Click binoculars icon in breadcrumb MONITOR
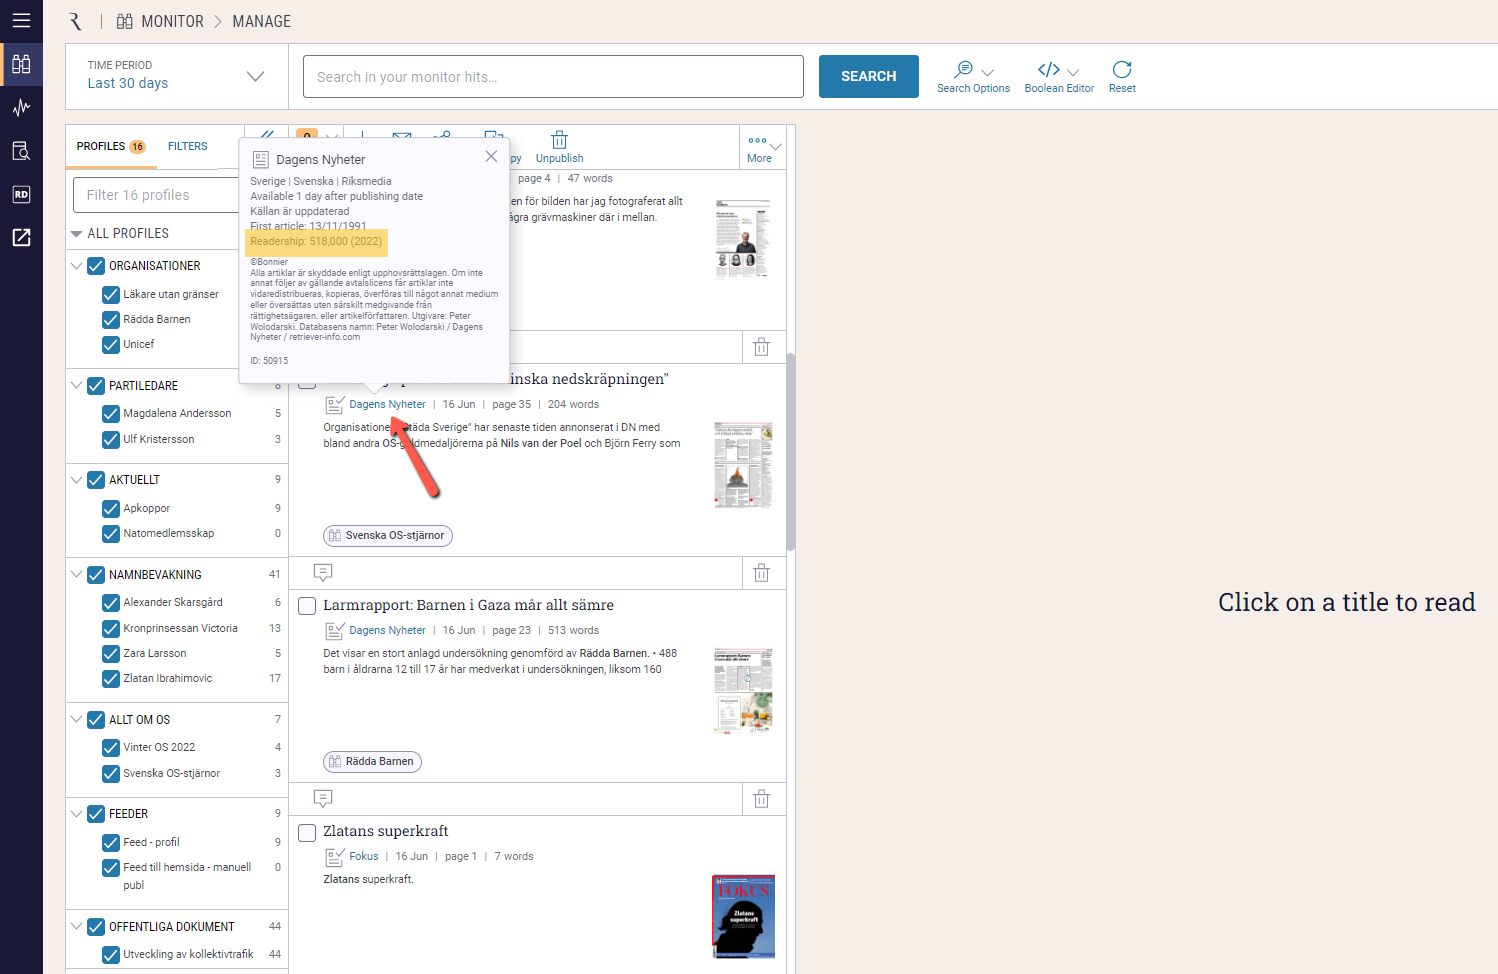1498x974 pixels. pyautogui.click(x=125, y=21)
